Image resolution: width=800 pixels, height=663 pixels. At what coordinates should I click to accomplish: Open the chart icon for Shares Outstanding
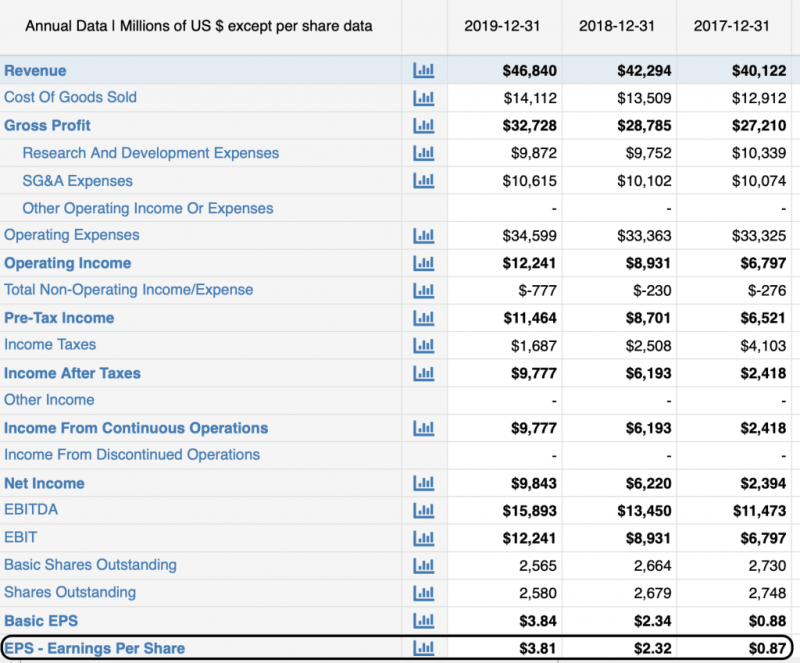tap(424, 592)
